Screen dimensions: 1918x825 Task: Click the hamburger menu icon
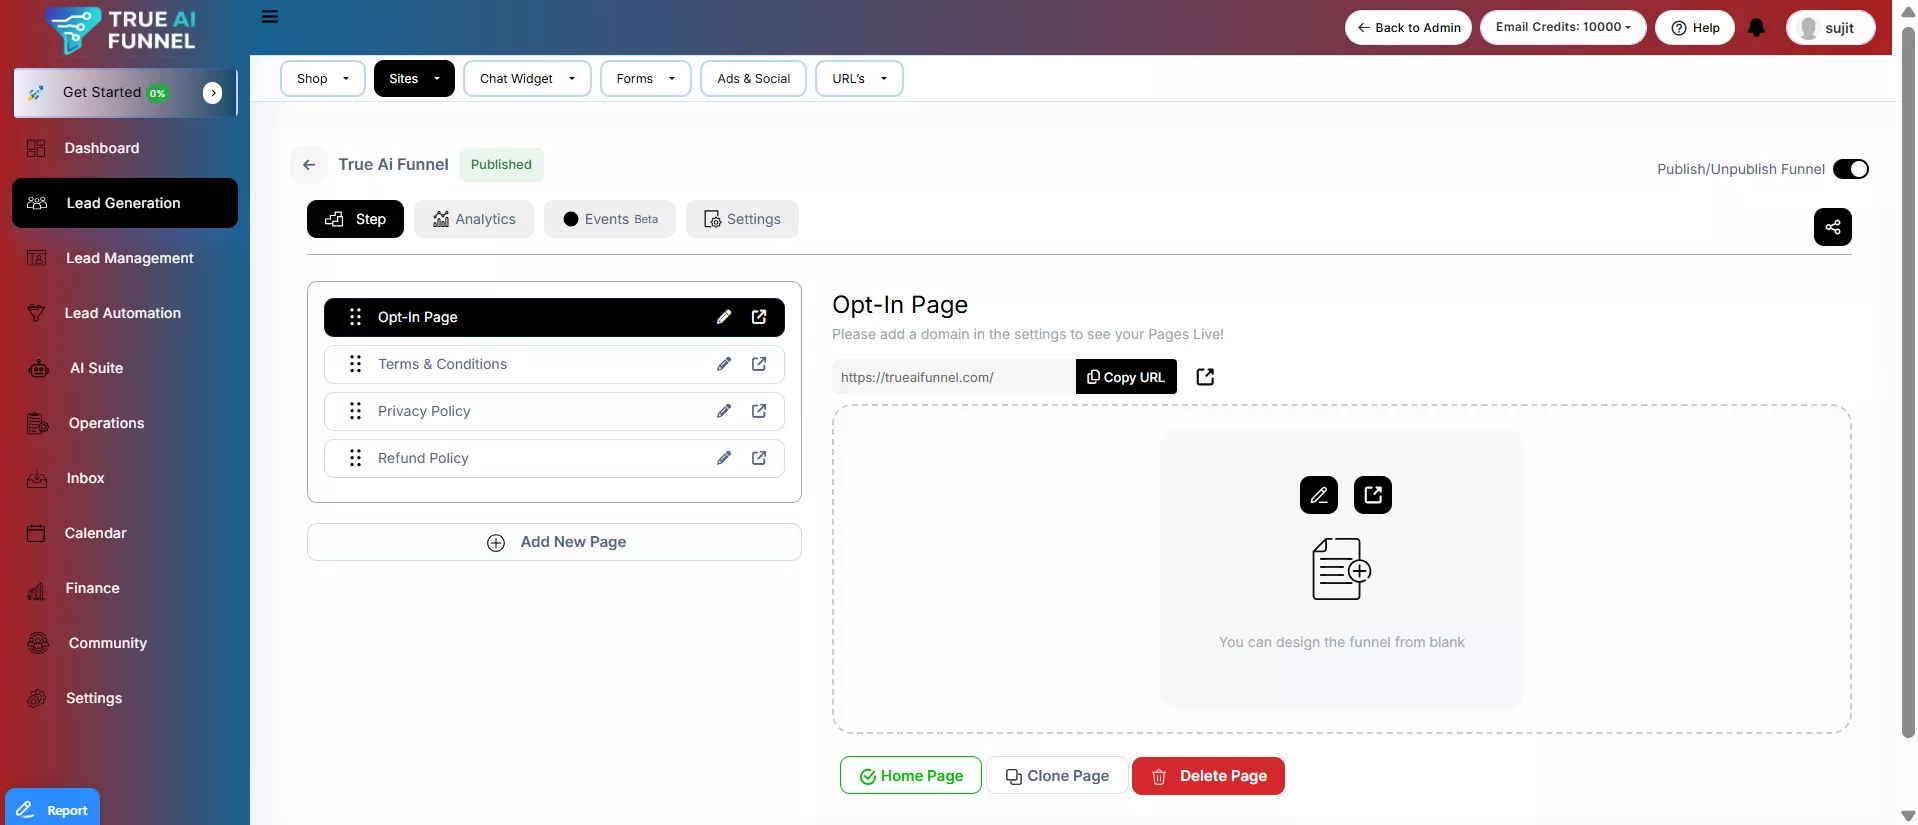click(270, 17)
